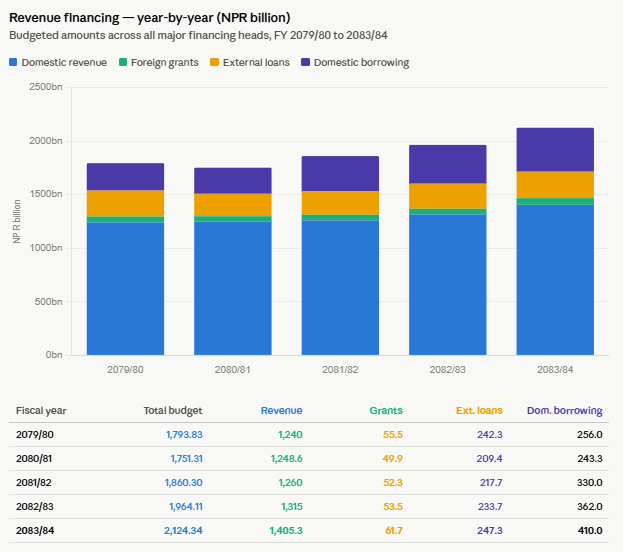Click the total budget value 1,751.31

[187, 459]
